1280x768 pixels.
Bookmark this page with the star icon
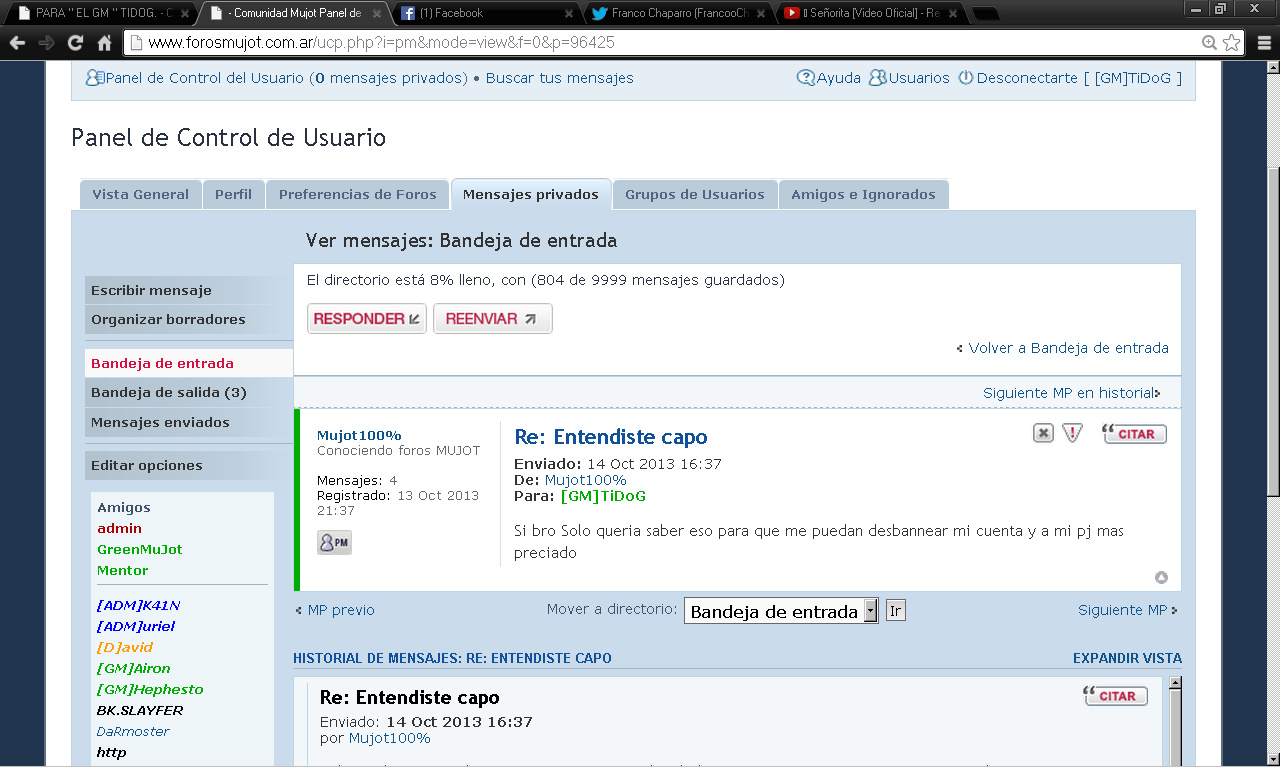(1231, 43)
